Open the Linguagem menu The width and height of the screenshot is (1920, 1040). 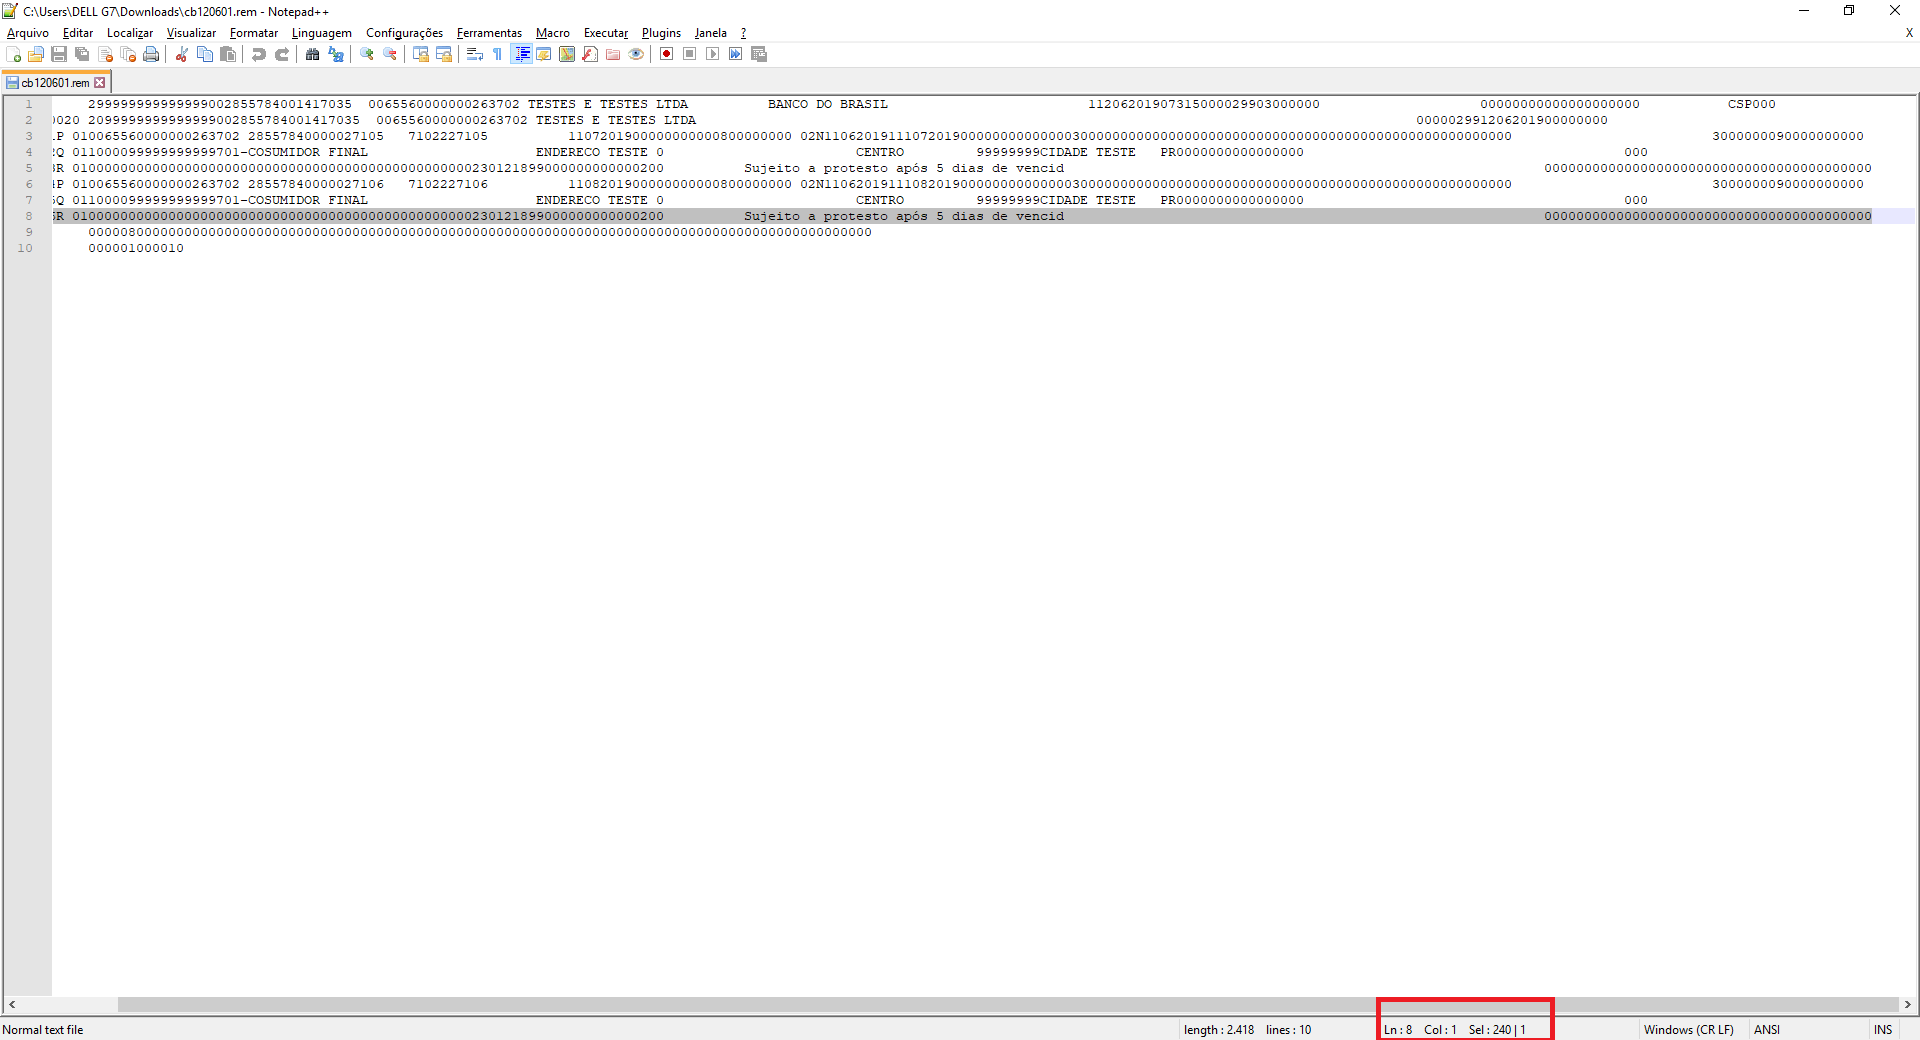[321, 33]
